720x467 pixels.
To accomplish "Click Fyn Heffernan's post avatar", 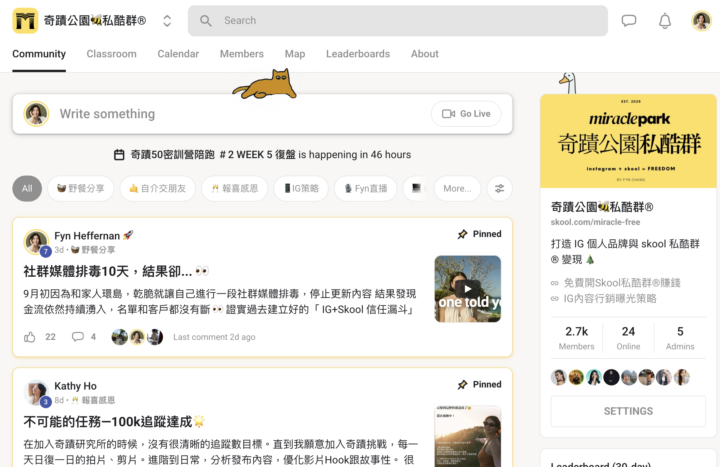I will (x=36, y=242).
